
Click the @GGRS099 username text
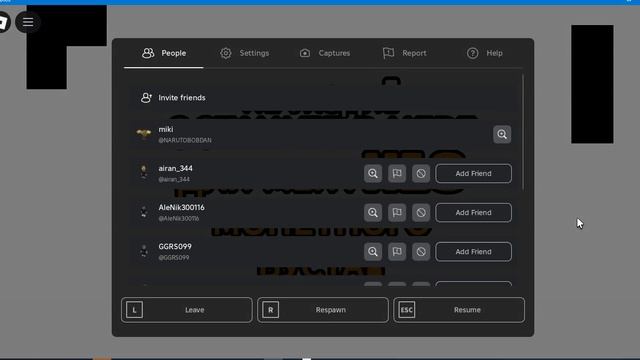(174, 258)
